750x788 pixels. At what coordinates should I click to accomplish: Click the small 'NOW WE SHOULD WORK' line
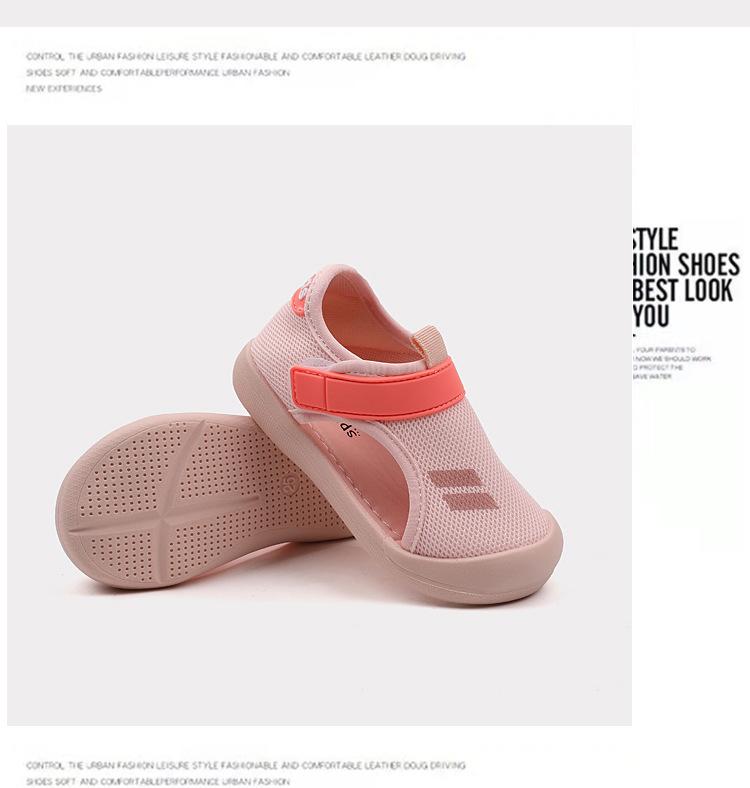pyautogui.click(x=673, y=359)
